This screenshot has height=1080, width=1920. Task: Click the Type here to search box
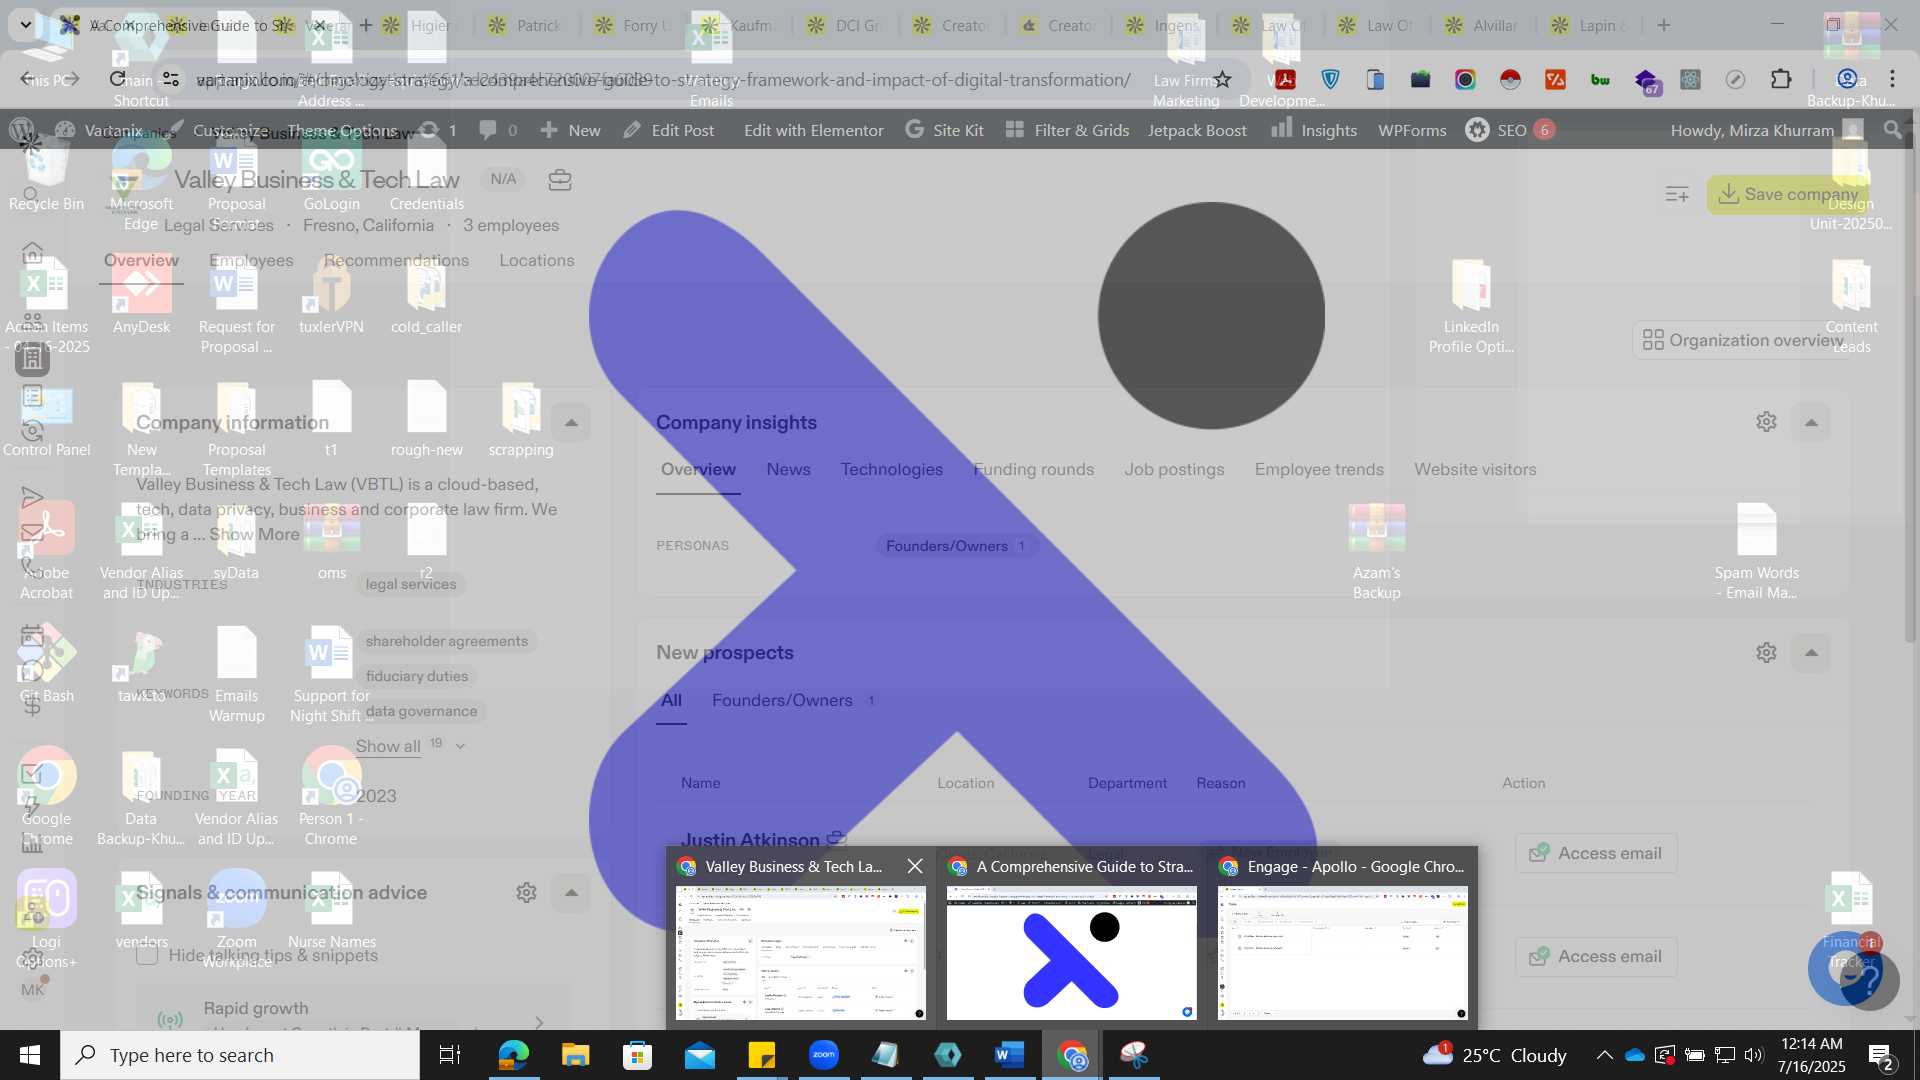pos(240,1055)
